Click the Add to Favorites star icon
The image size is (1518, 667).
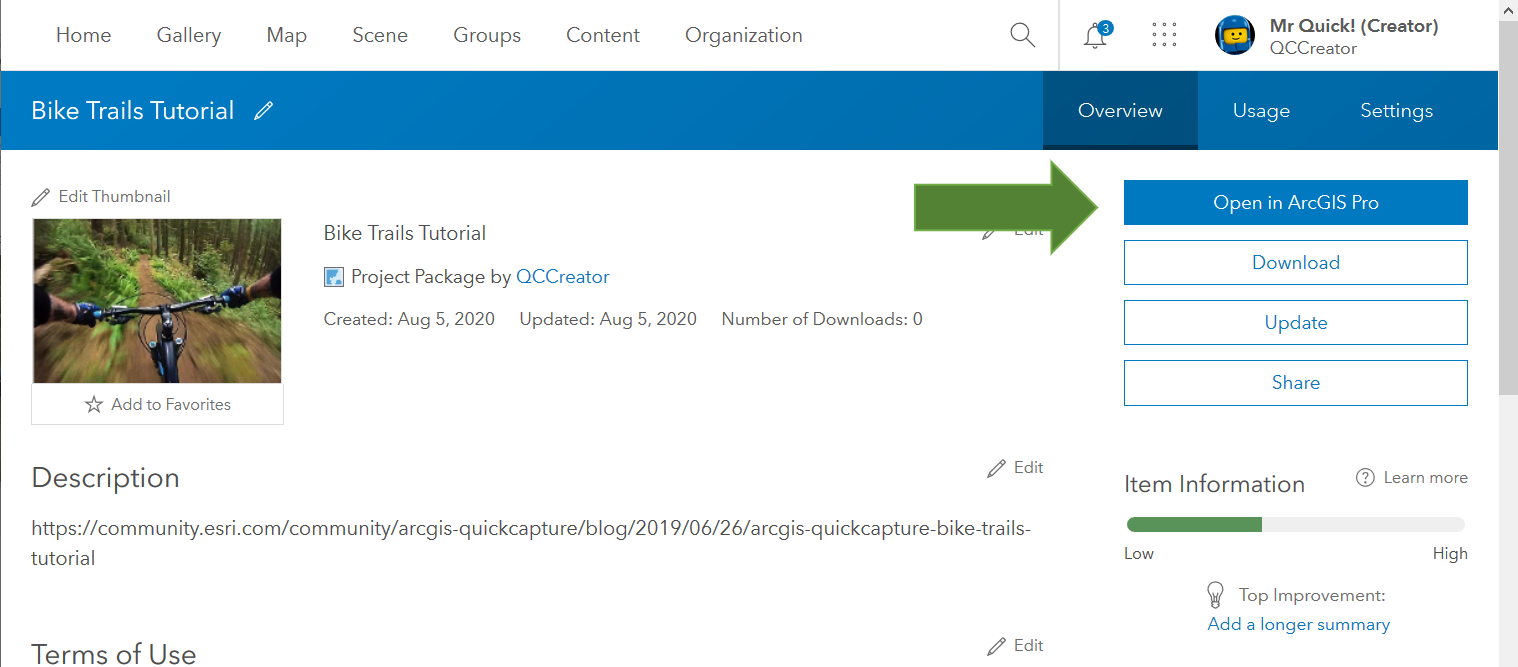tap(94, 405)
